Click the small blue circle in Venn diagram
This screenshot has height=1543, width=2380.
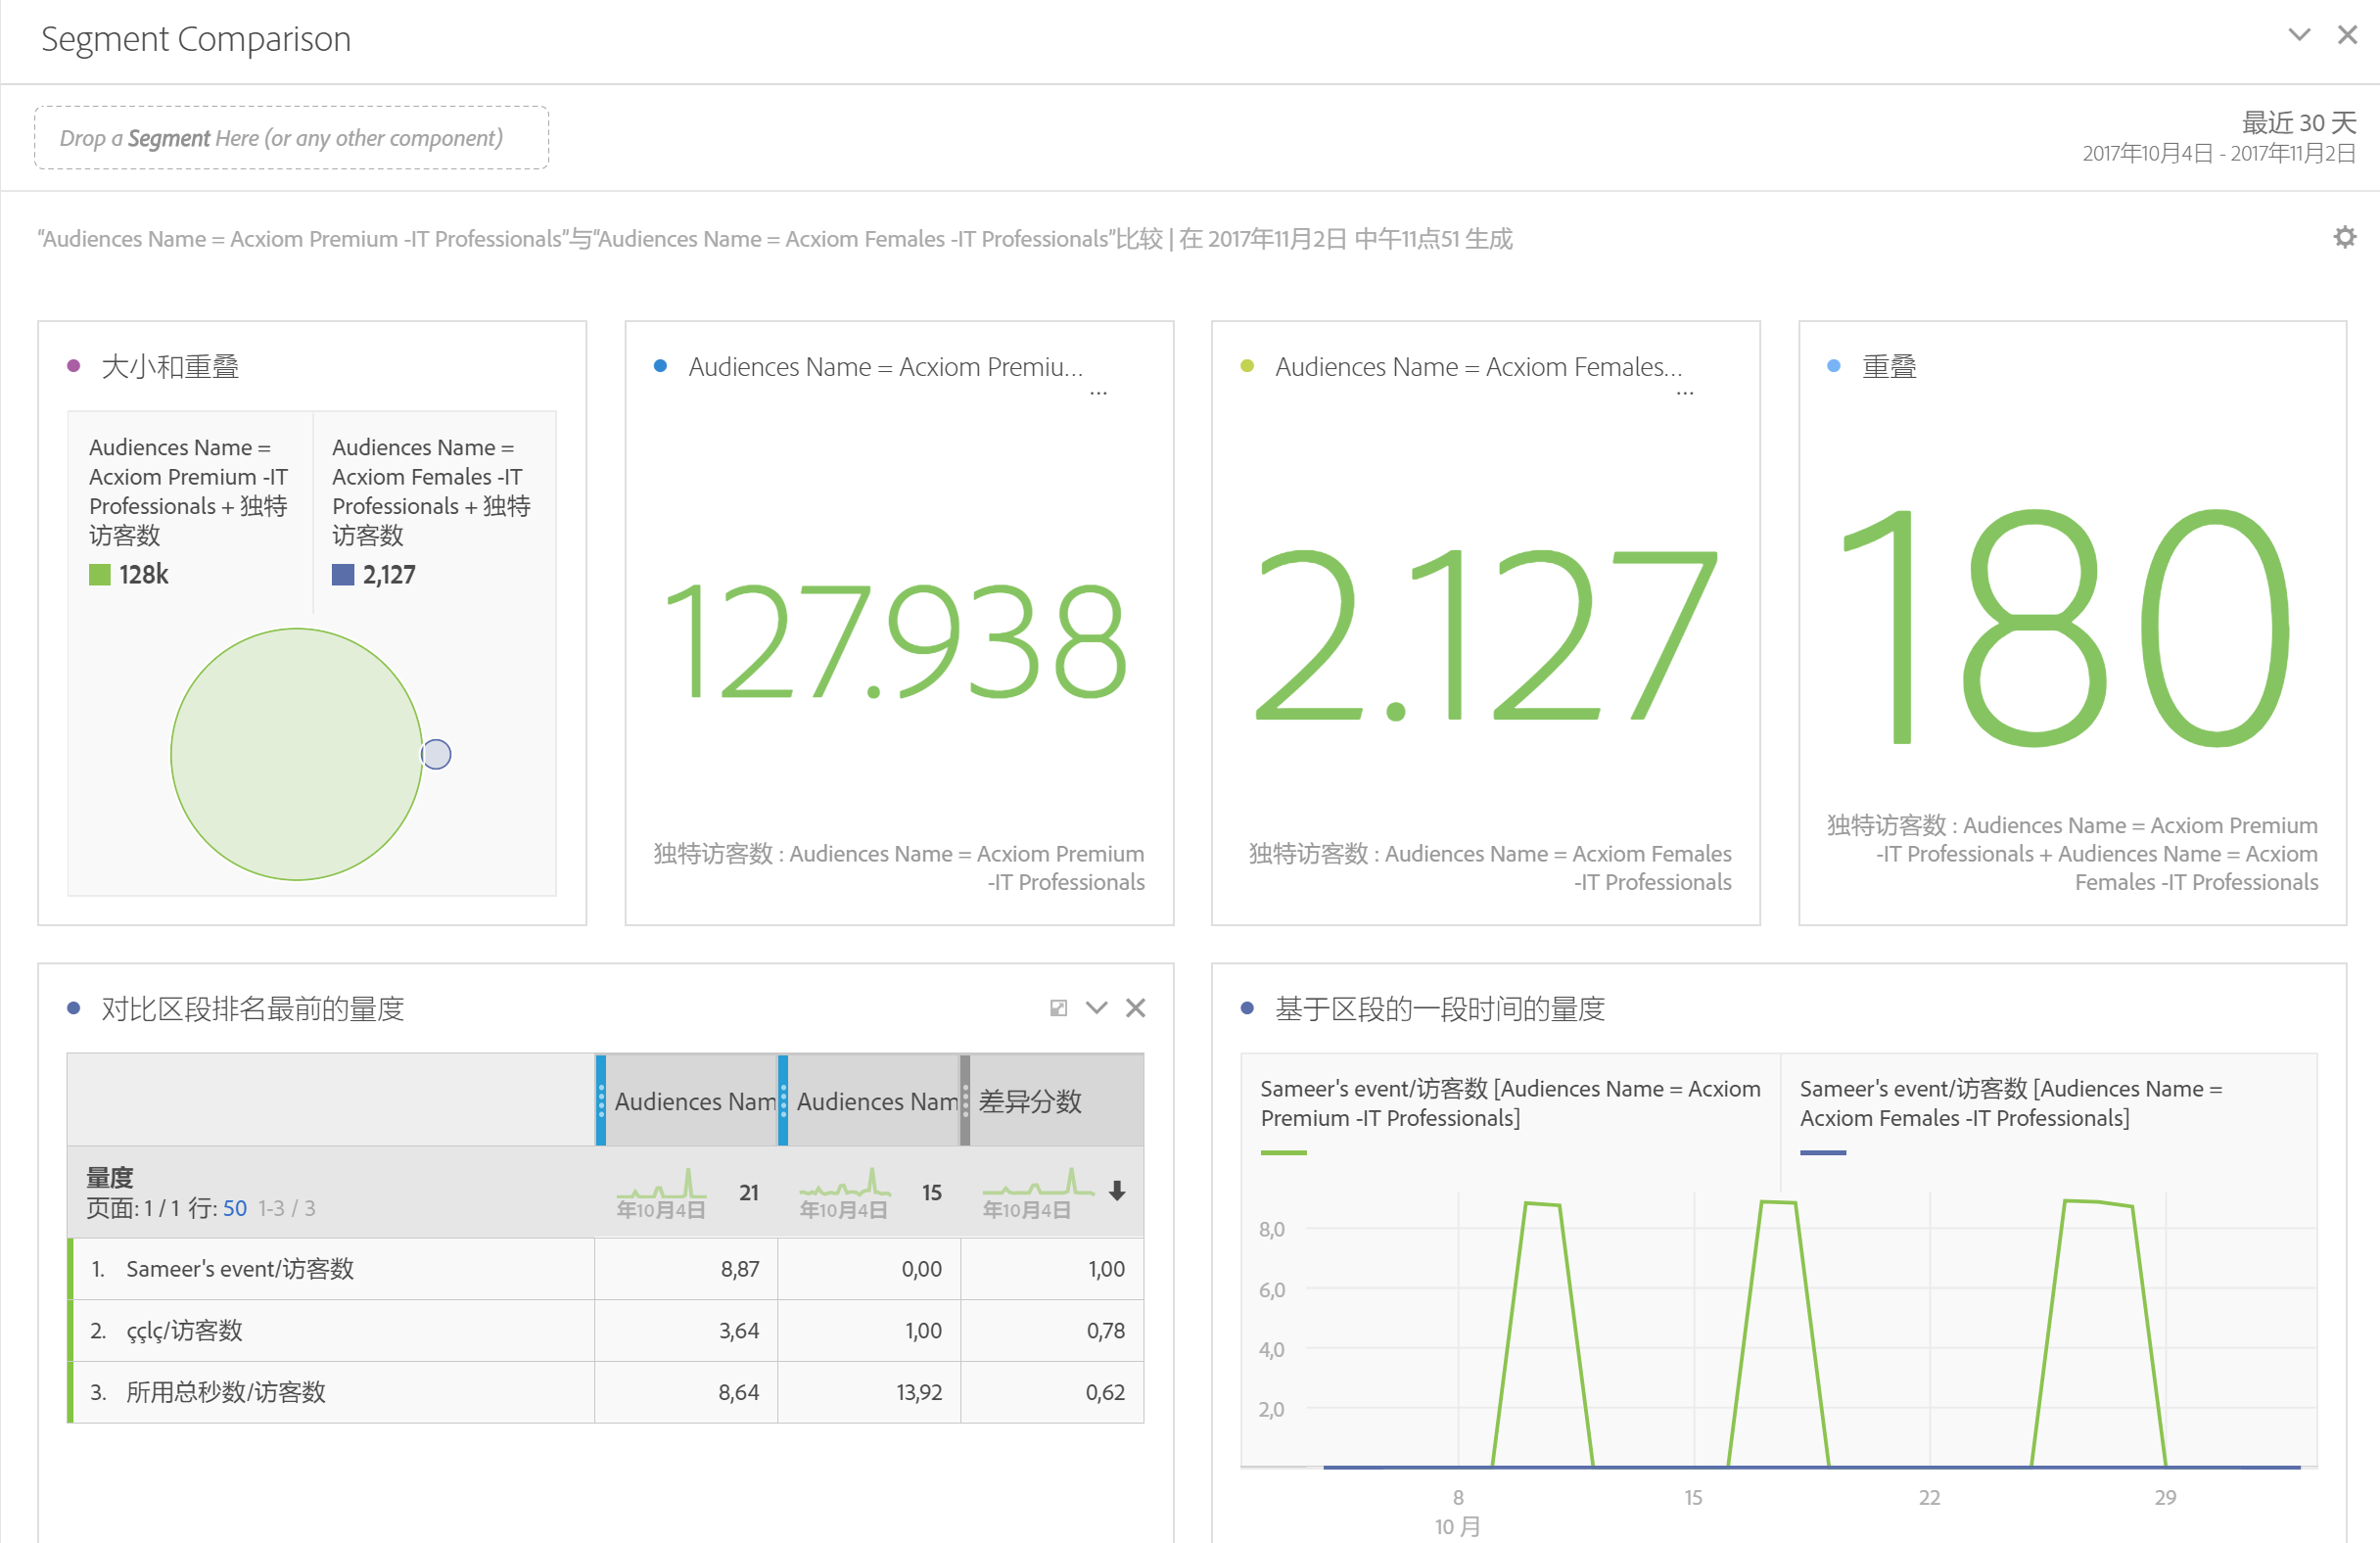pyautogui.click(x=437, y=754)
